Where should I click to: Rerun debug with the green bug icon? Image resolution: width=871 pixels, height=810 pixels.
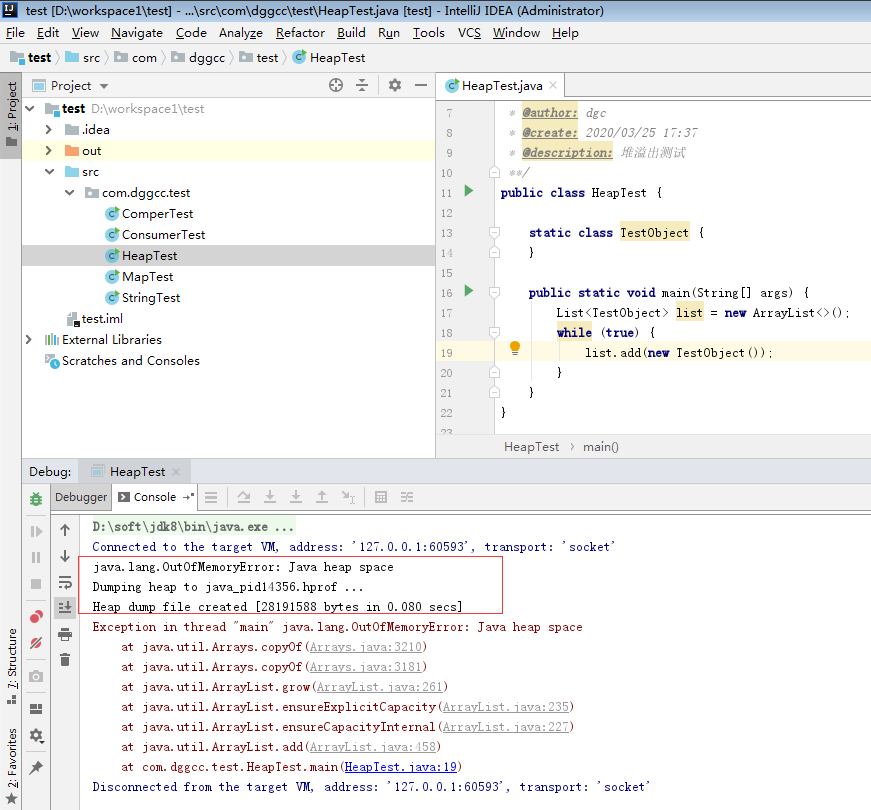(x=36, y=498)
